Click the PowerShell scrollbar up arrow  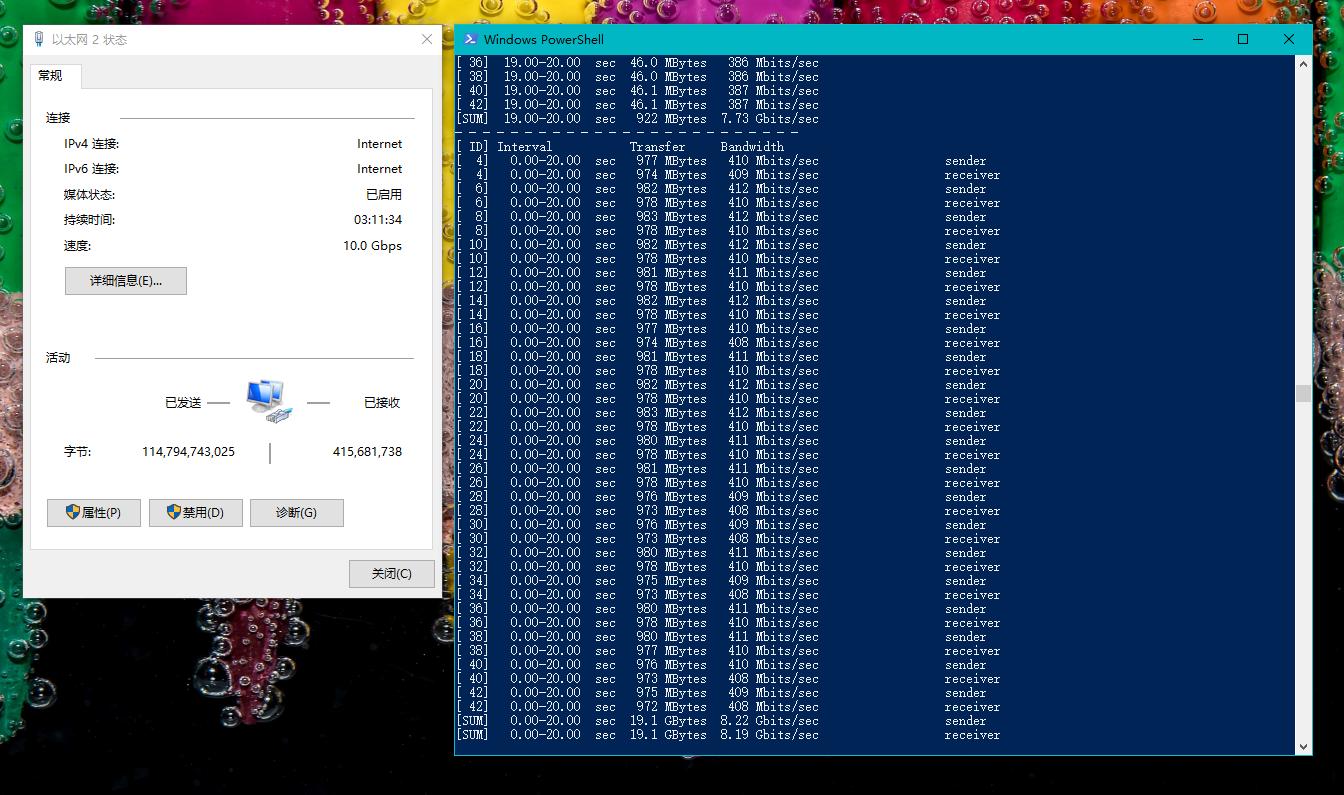tap(1303, 63)
